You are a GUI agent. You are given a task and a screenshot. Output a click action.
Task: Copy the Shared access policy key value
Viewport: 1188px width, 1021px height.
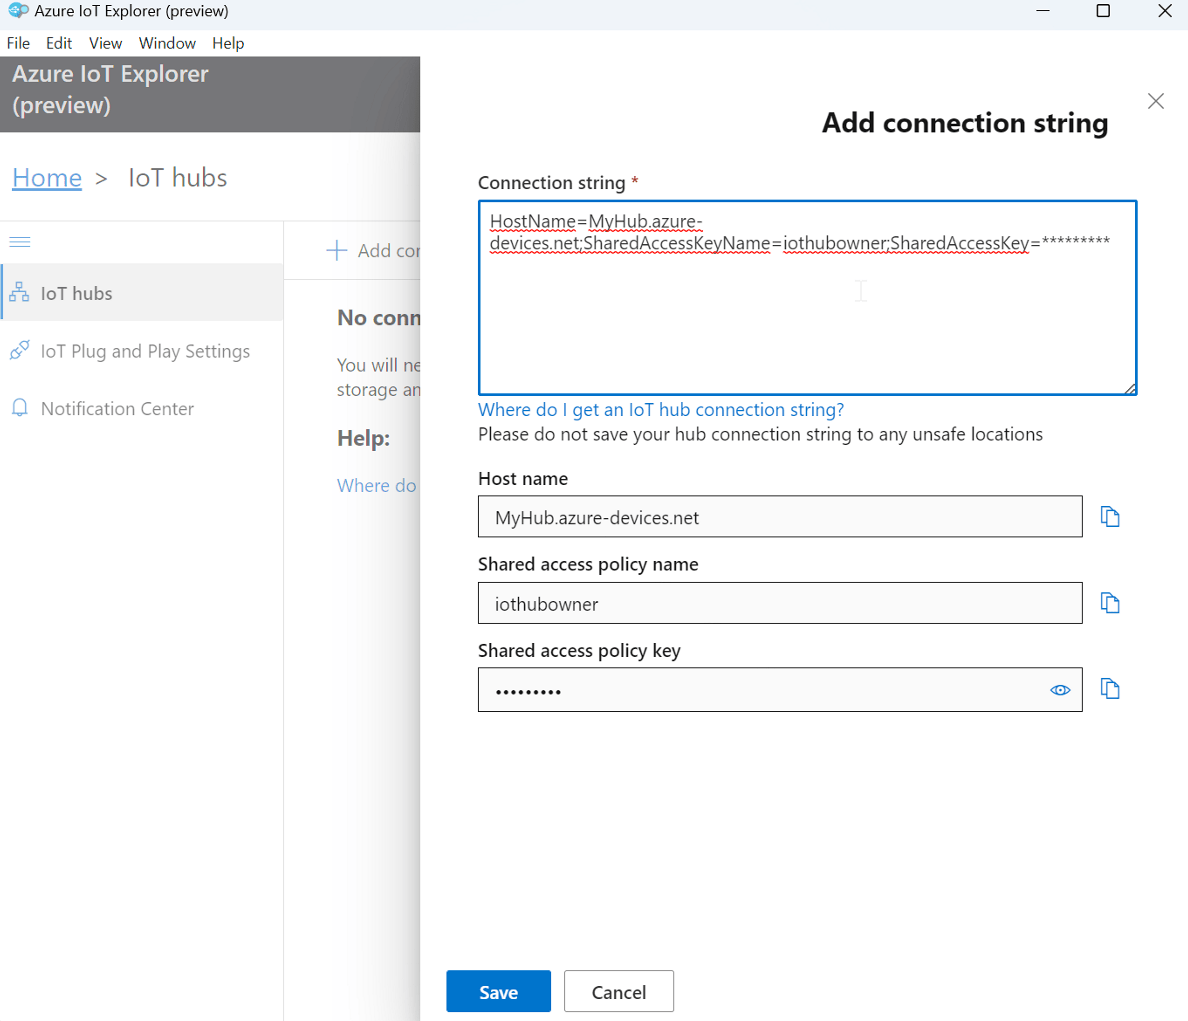click(x=1110, y=688)
